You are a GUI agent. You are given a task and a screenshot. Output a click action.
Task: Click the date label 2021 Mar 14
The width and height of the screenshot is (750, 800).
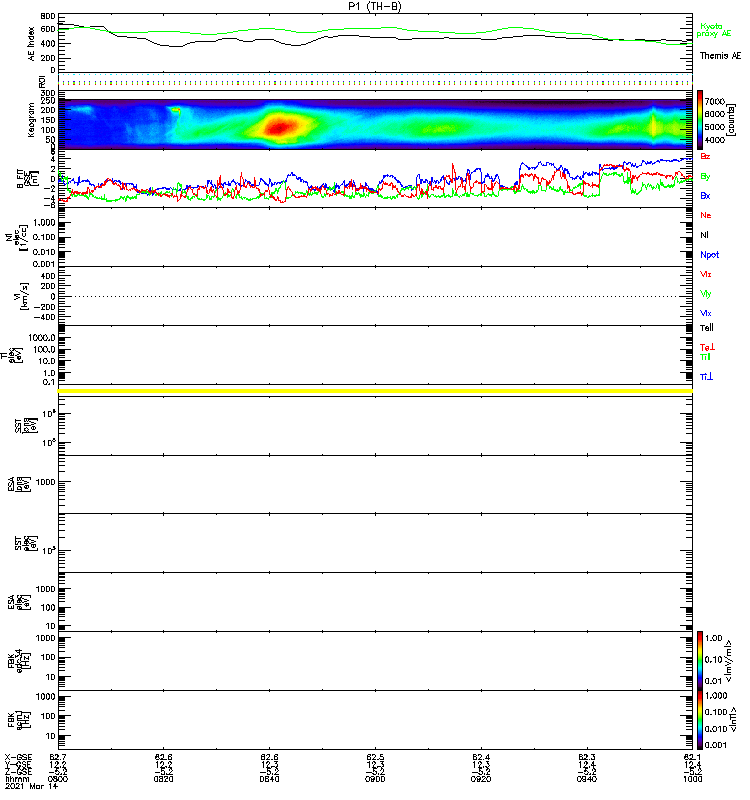32,787
